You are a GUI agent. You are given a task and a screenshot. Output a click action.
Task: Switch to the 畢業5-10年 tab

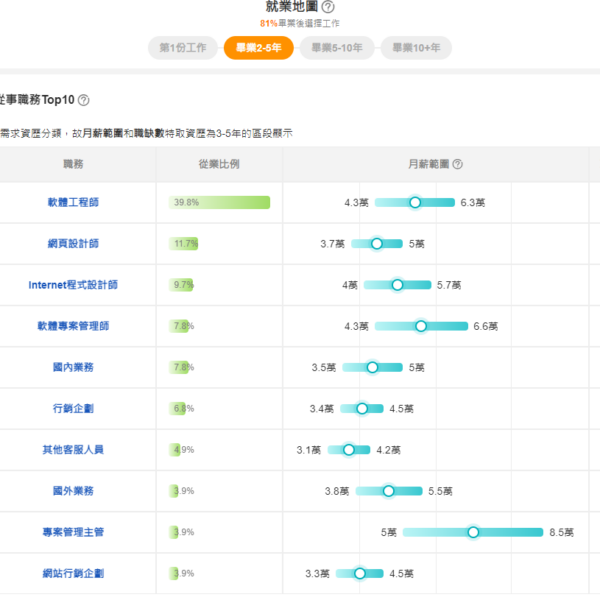(x=335, y=48)
